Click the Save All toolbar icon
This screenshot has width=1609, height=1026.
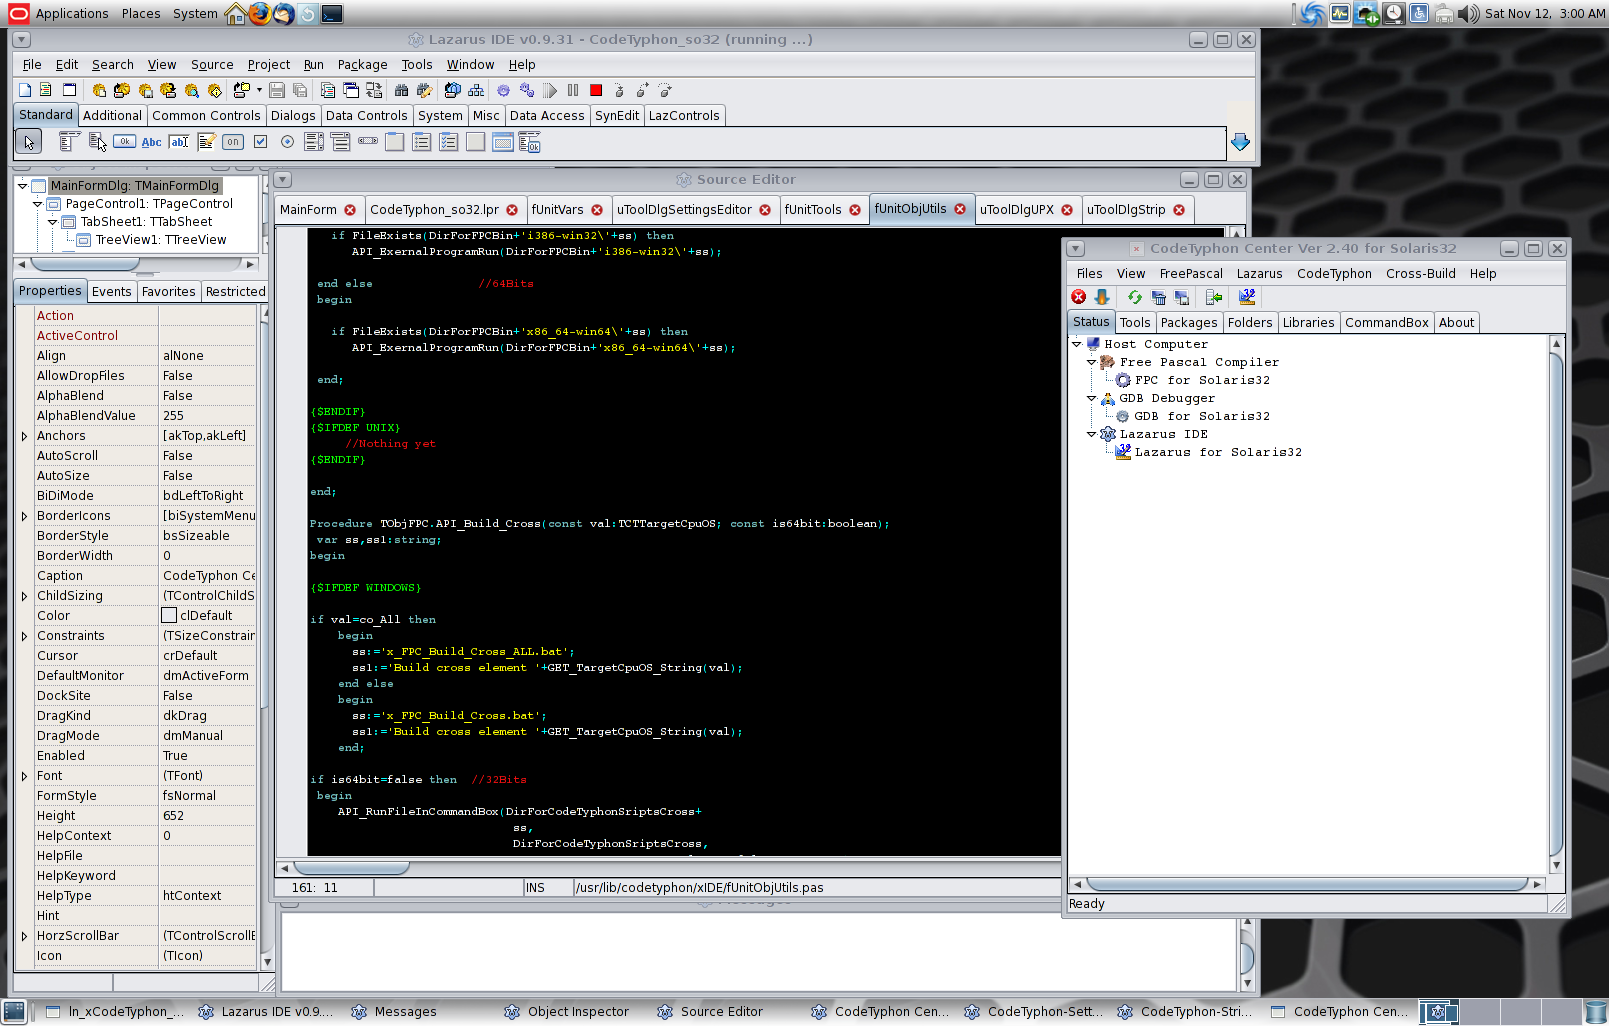299,90
